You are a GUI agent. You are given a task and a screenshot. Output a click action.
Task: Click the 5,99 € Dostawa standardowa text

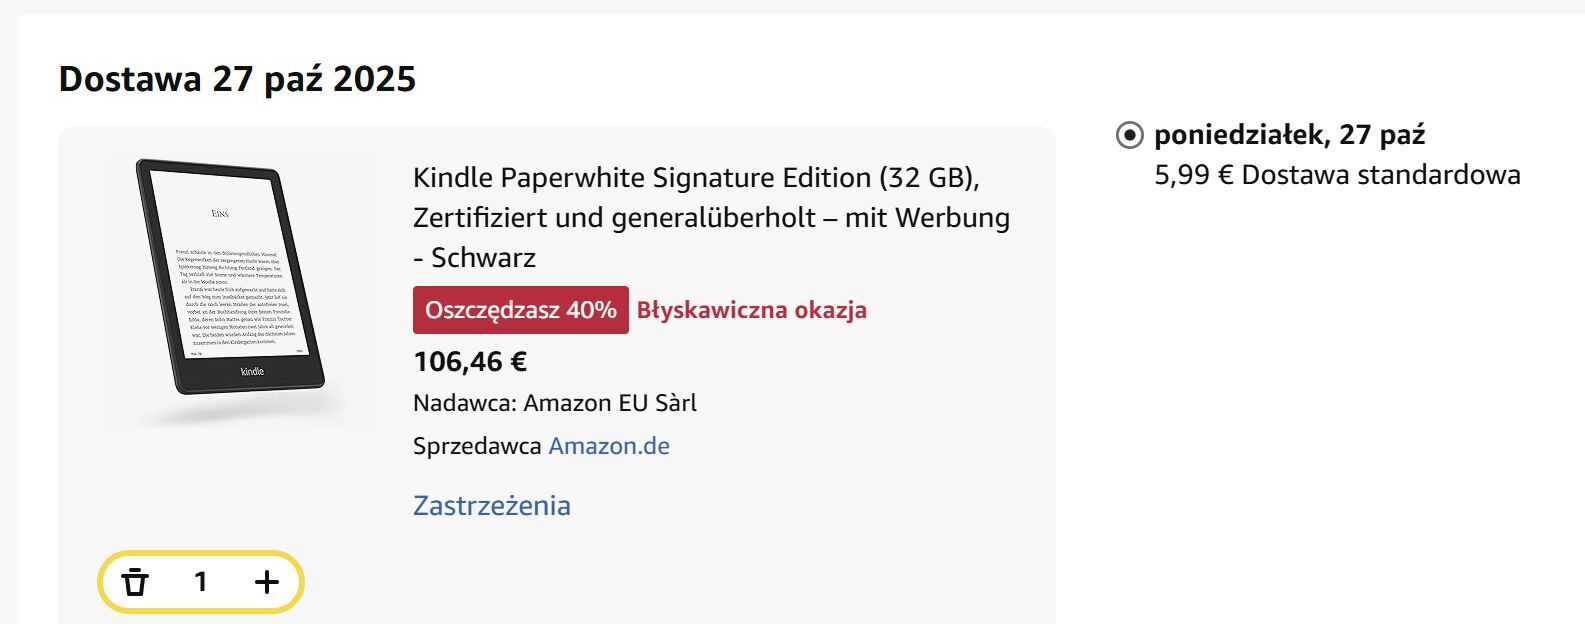(x=1336, y=175)
